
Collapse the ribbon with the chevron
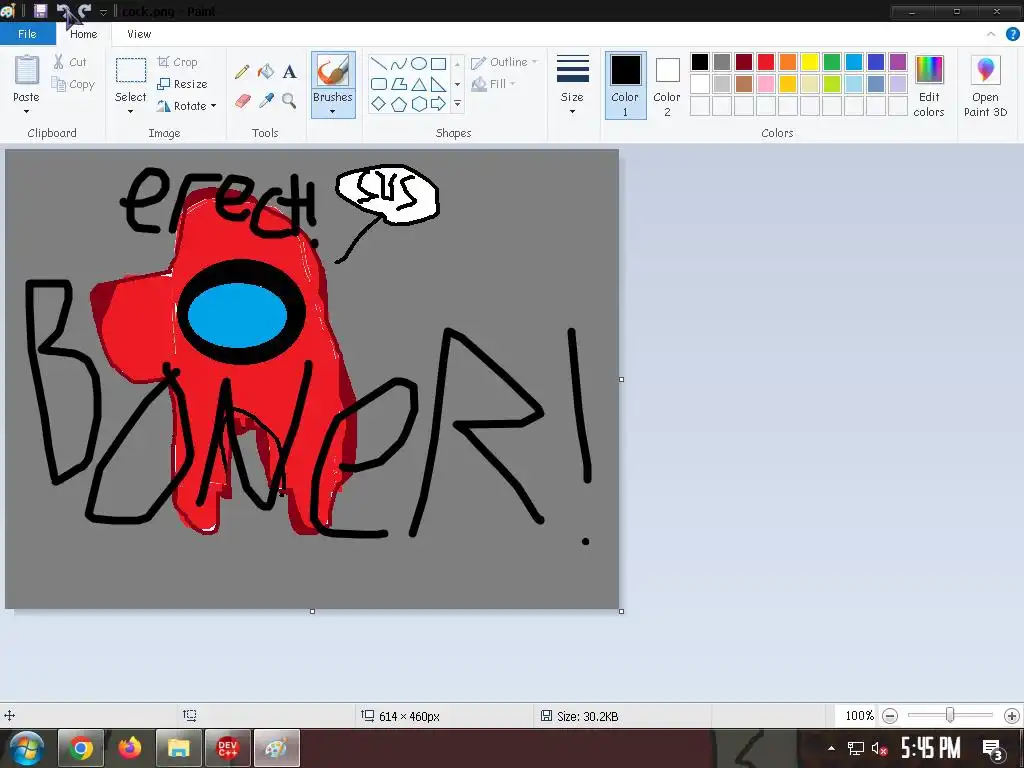point(991,34)
